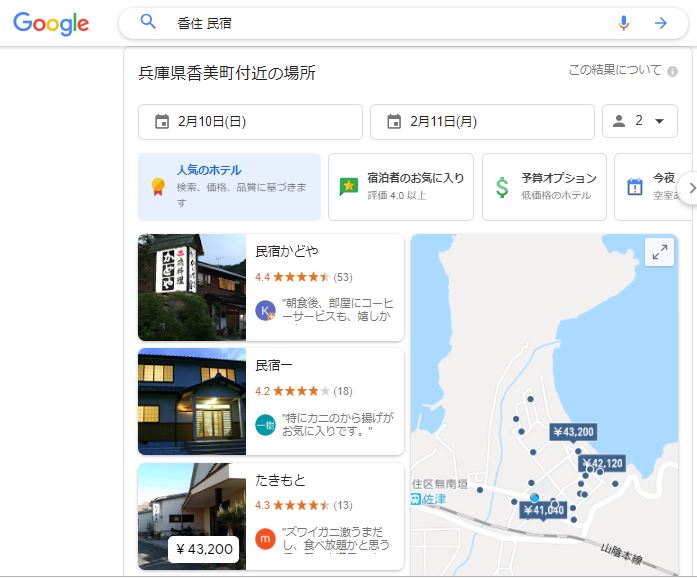Read the 朝食後 review snippet
697x578 pixels.
337,310
